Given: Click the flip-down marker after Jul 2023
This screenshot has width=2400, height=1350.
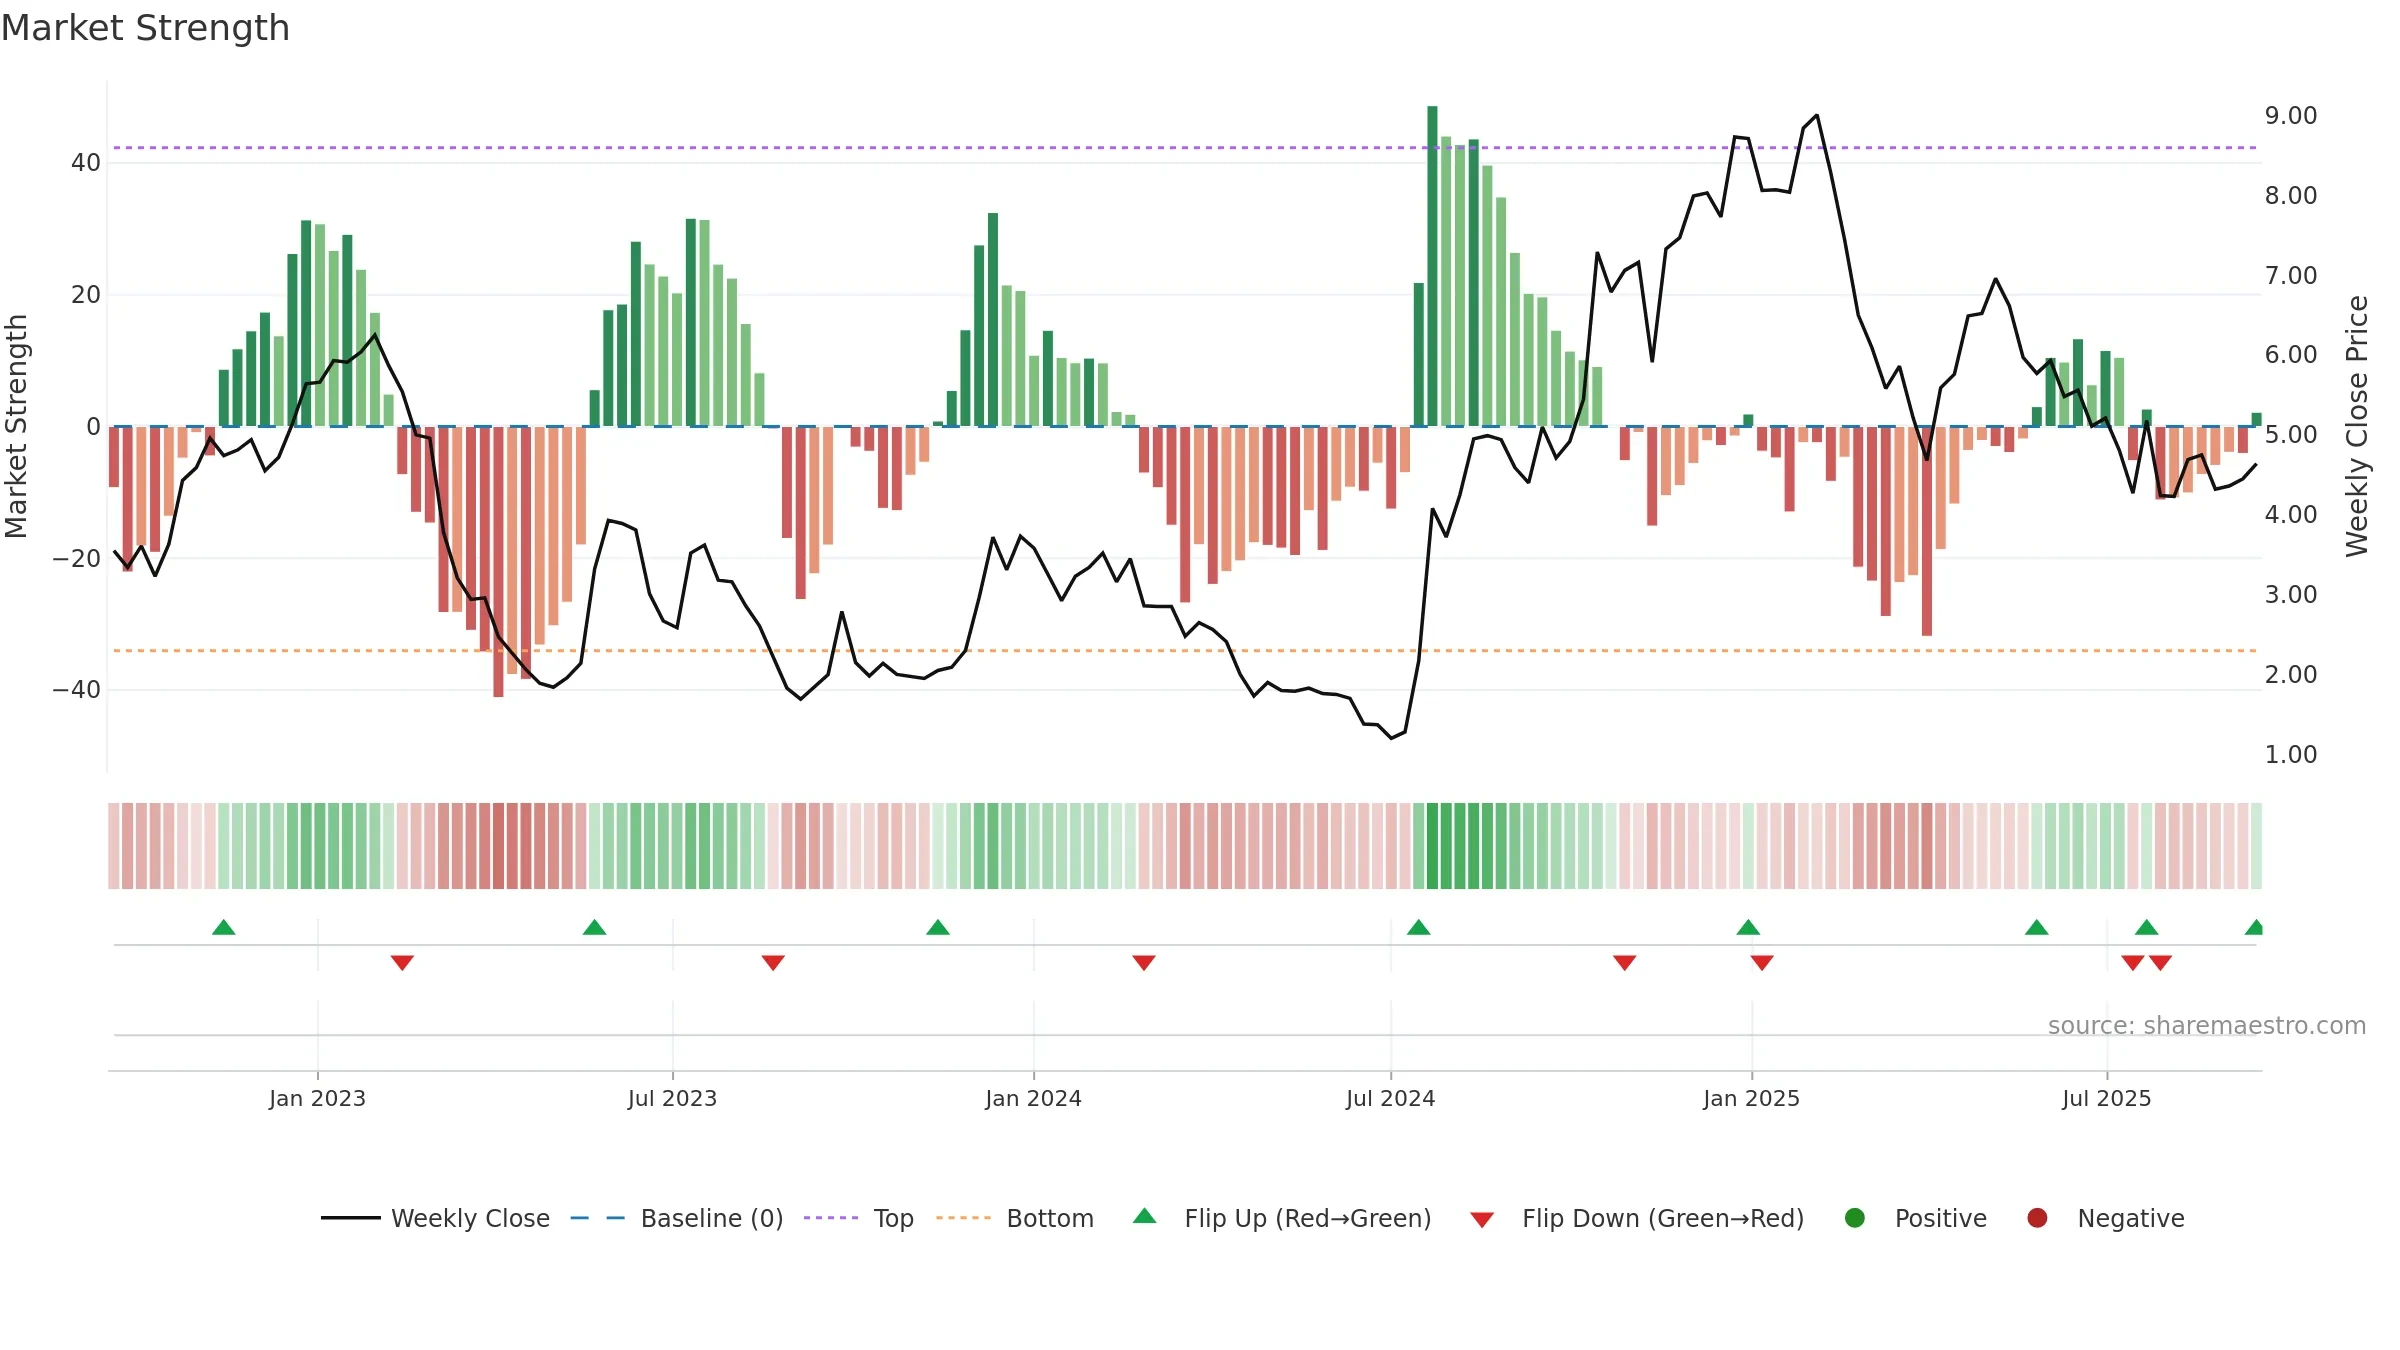Looking at the screenshot, I should tap(773, 963).
